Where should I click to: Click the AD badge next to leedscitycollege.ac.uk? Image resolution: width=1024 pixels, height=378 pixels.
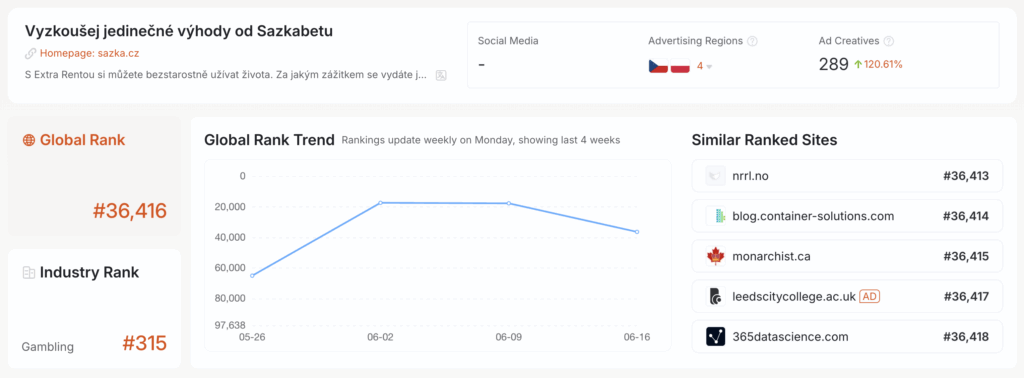pyautogui.click(x=870, y=296)
